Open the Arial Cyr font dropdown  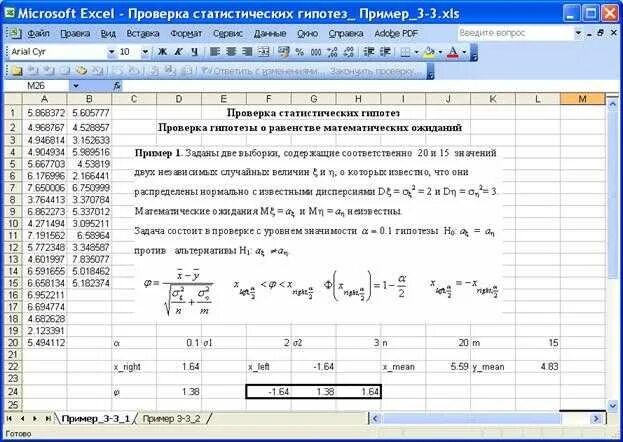[111, 52]
